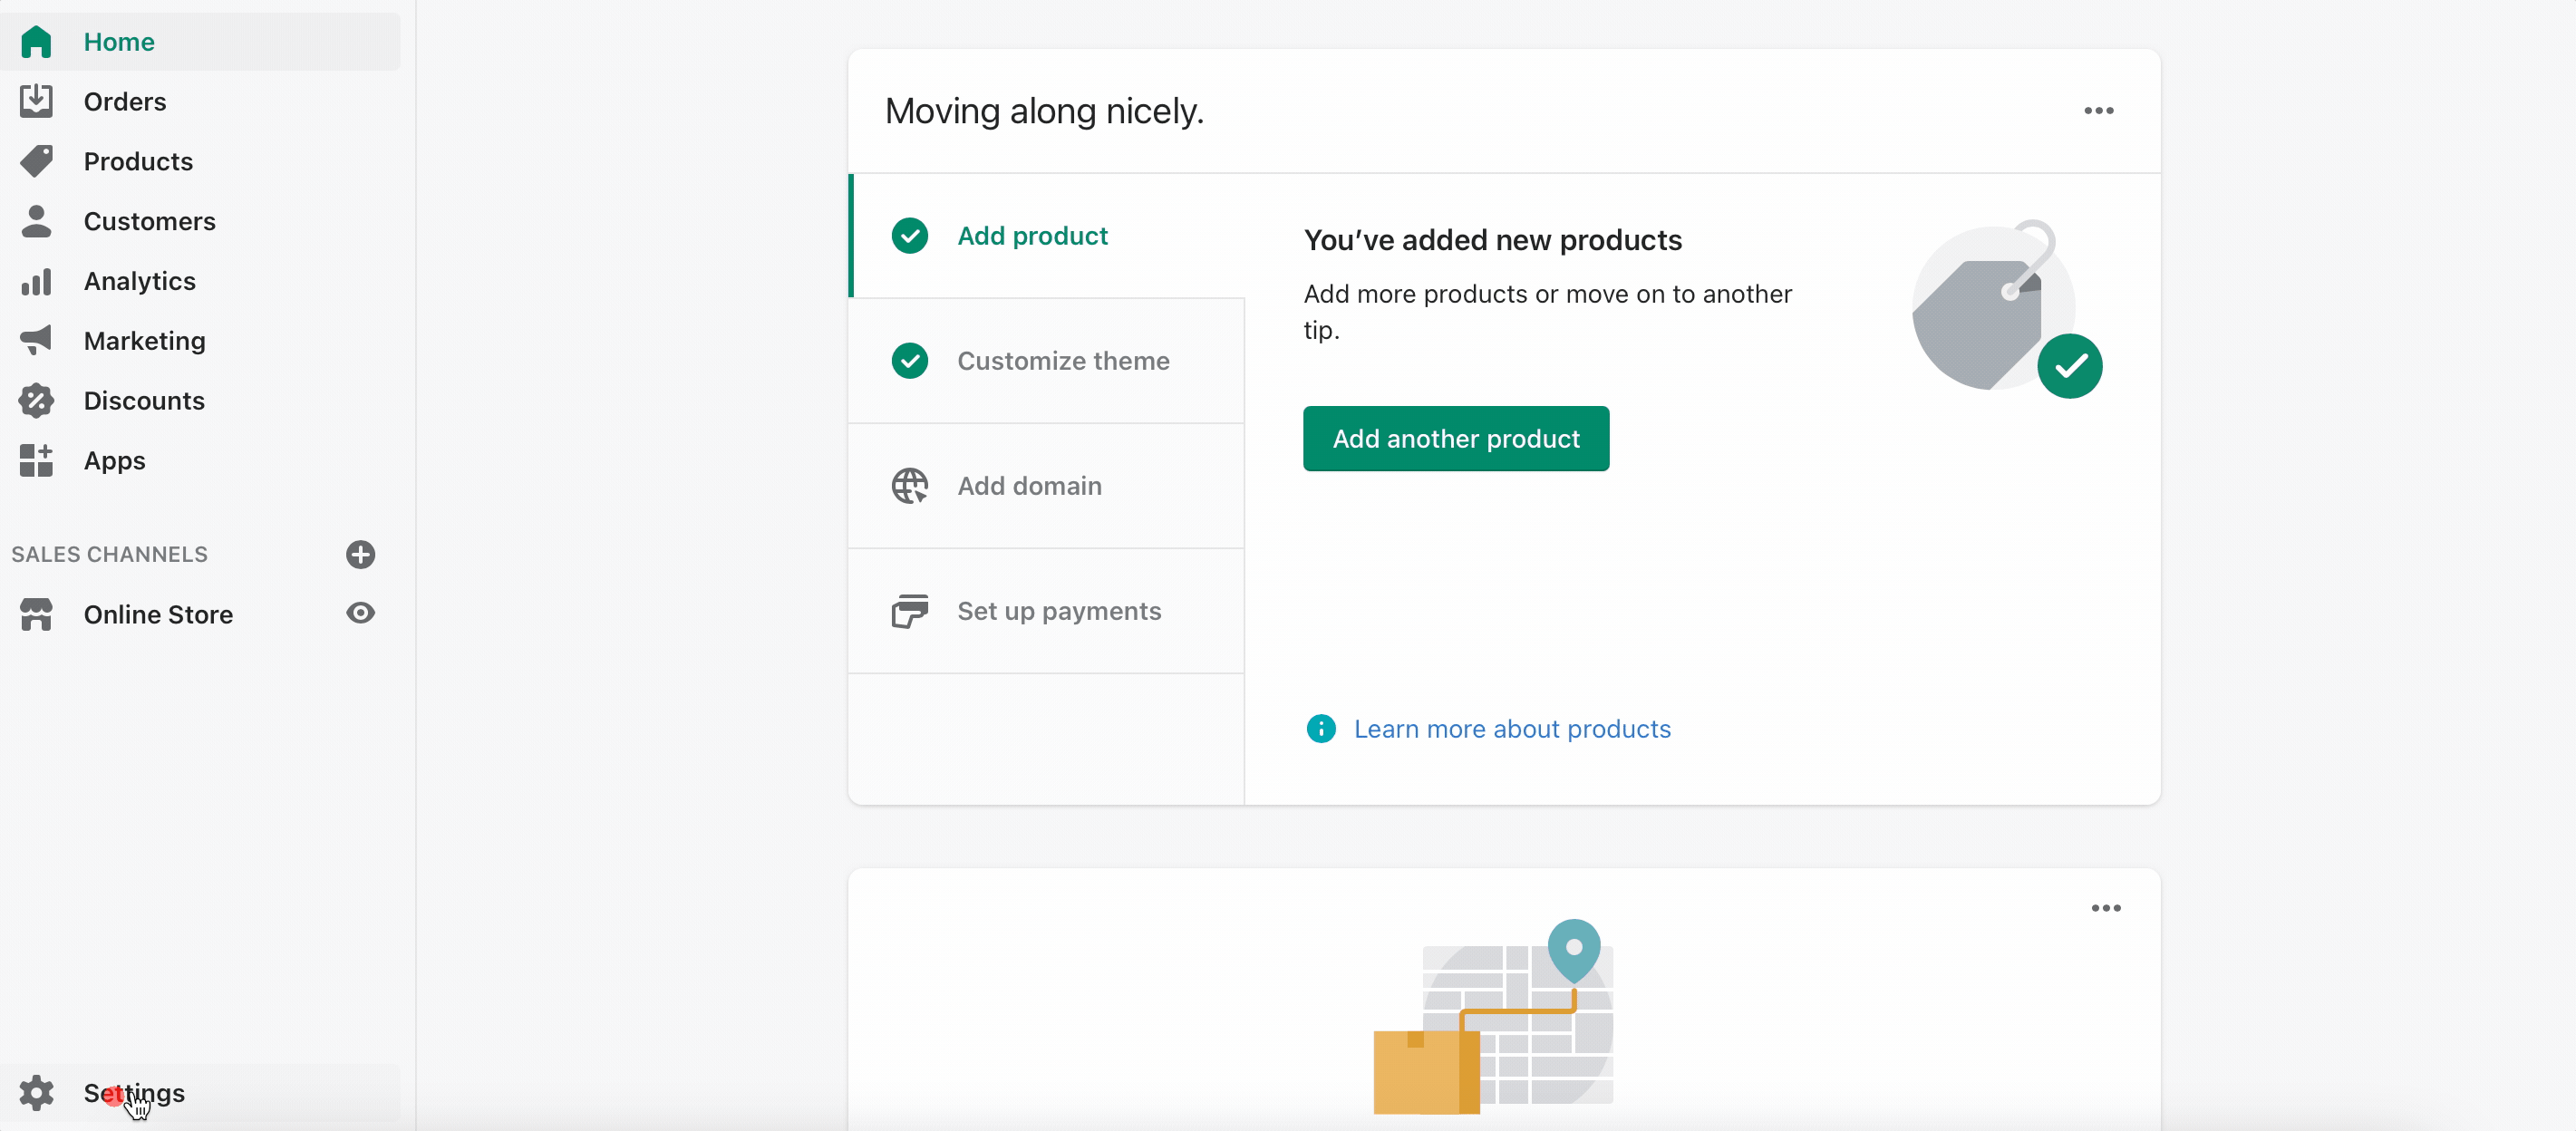The height and width of the screenshot is (1131, 2576).
Task: Add a sales channel with plus icon
Action: pos(360,554)
